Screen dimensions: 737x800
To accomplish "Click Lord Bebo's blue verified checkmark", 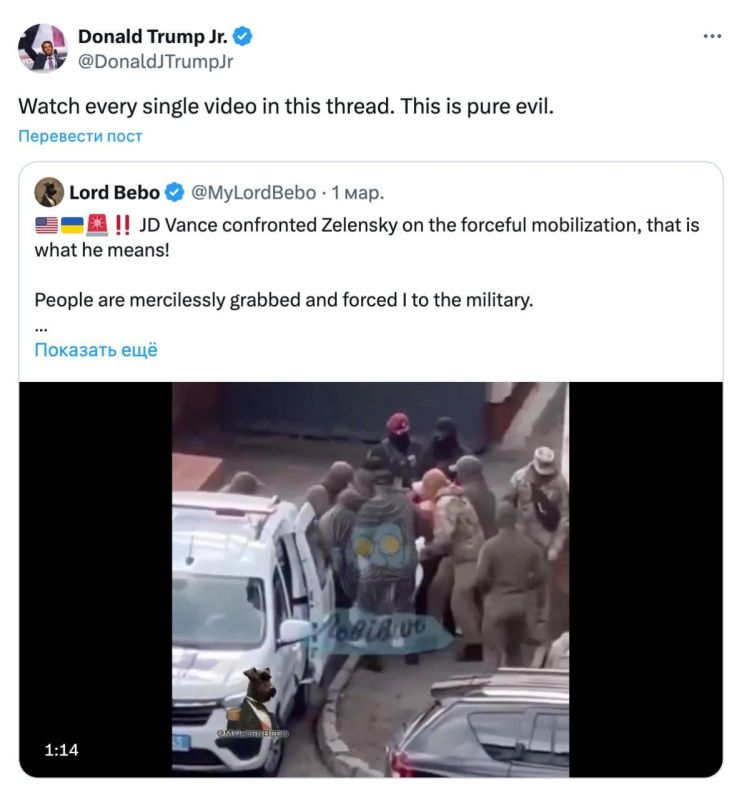I will click(174, 192).
